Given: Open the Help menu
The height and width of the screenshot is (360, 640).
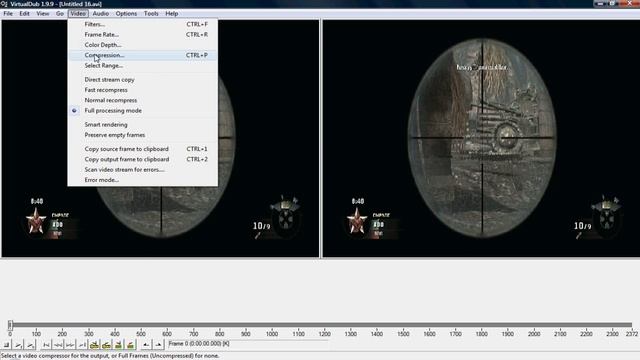Looking at the screenshot, I should (171, 13).
